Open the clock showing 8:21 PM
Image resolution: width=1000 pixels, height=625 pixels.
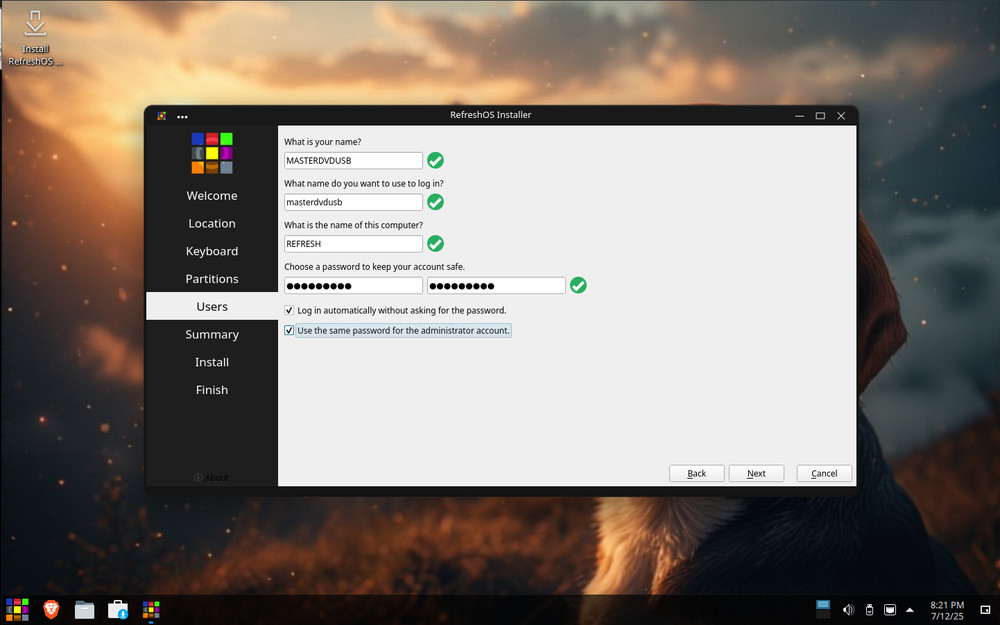tap(947, 610)
